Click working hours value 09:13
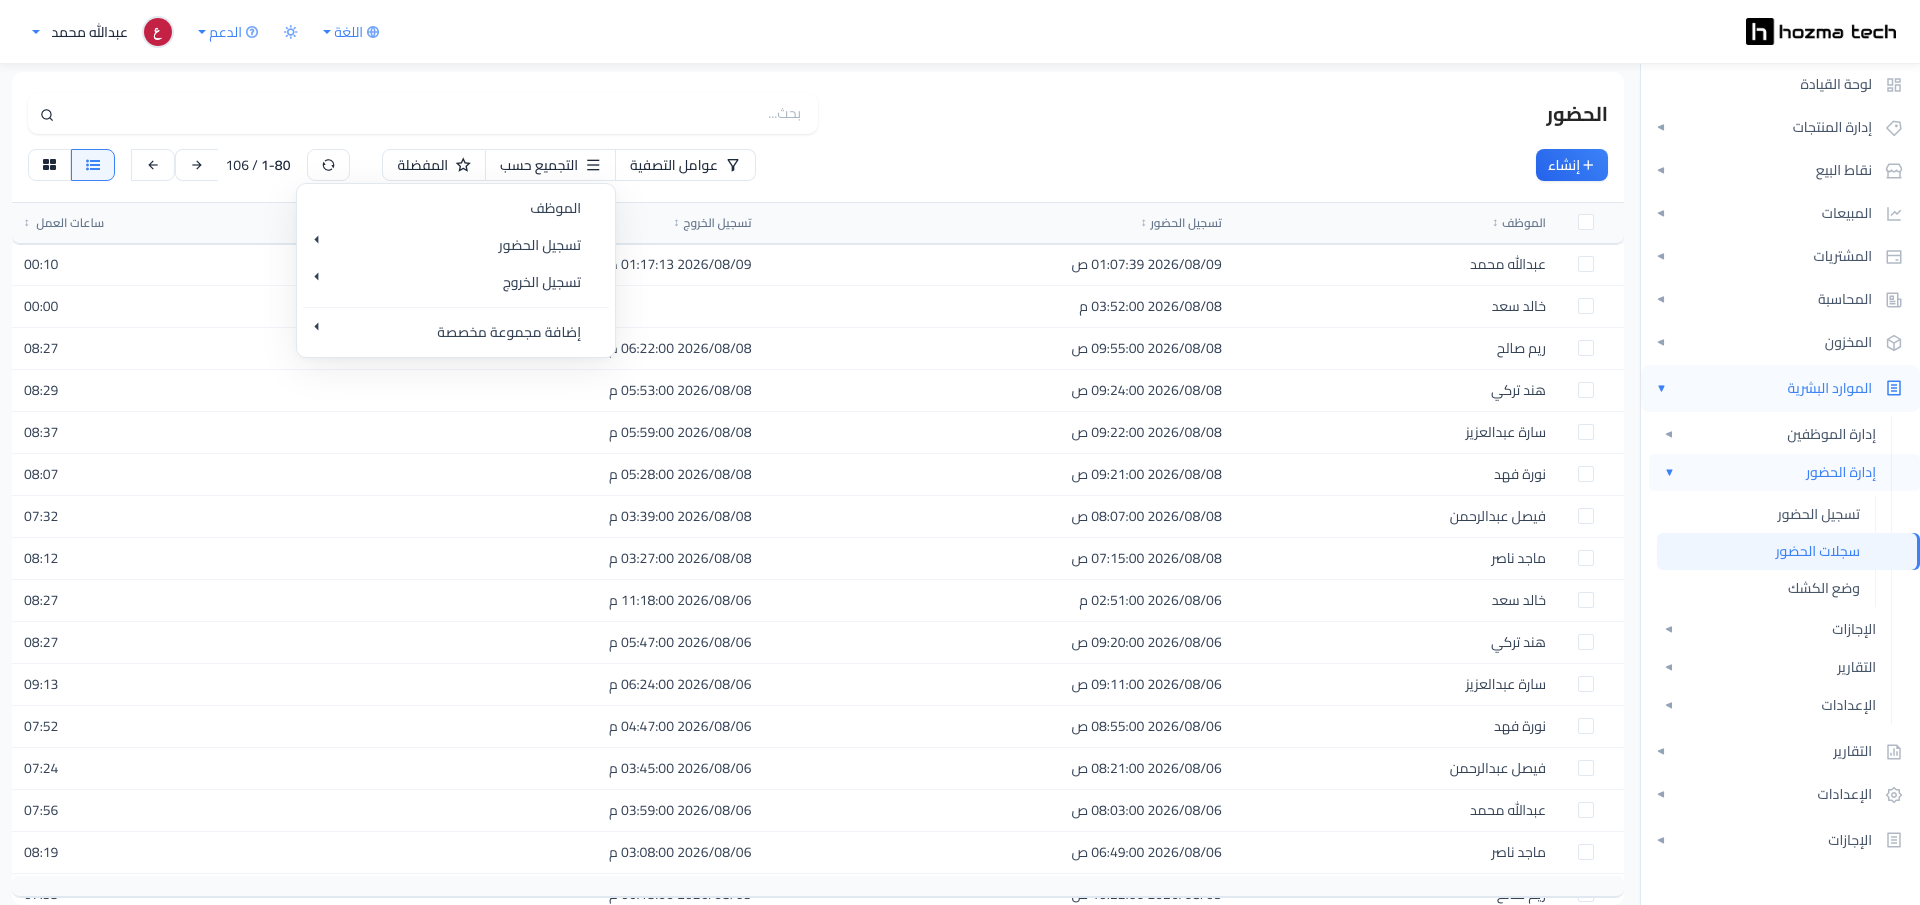This screenshot has width=1920, height=905. [41, 685]
